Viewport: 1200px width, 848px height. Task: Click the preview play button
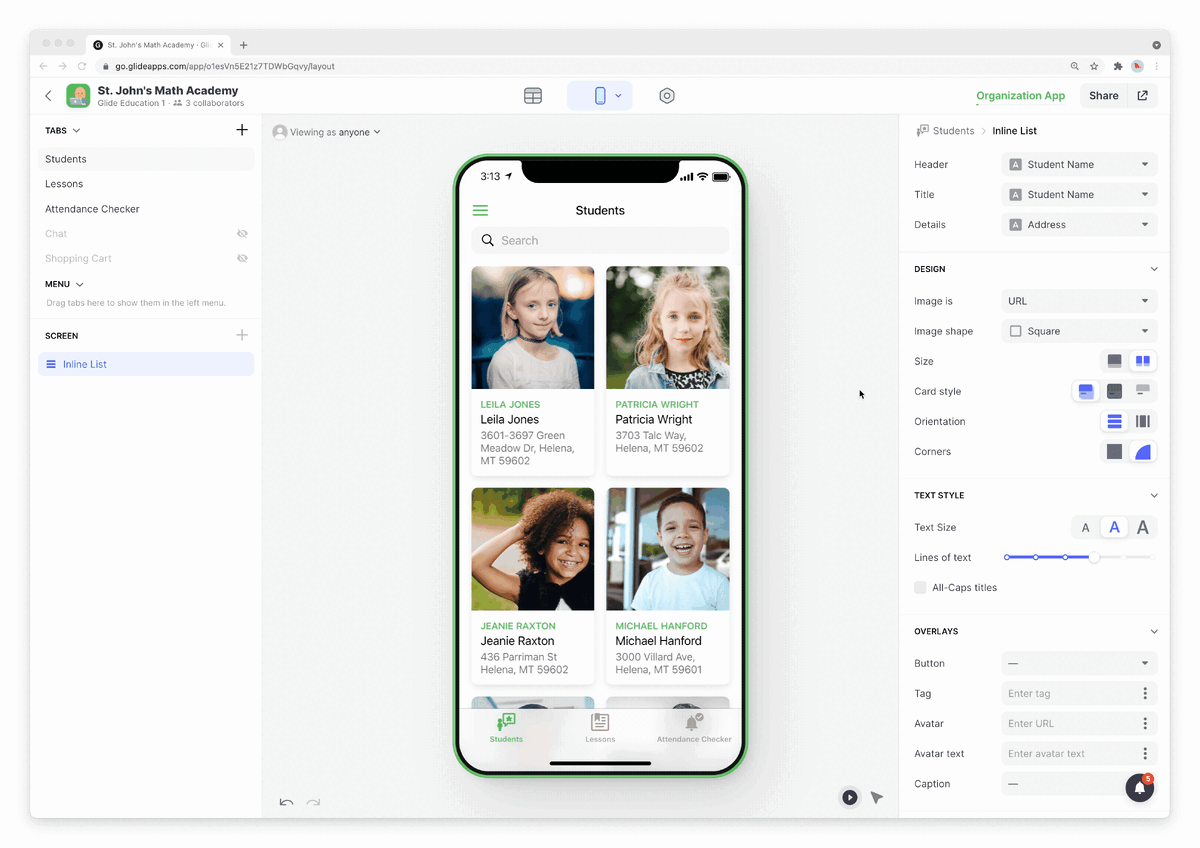coord(849,797)
